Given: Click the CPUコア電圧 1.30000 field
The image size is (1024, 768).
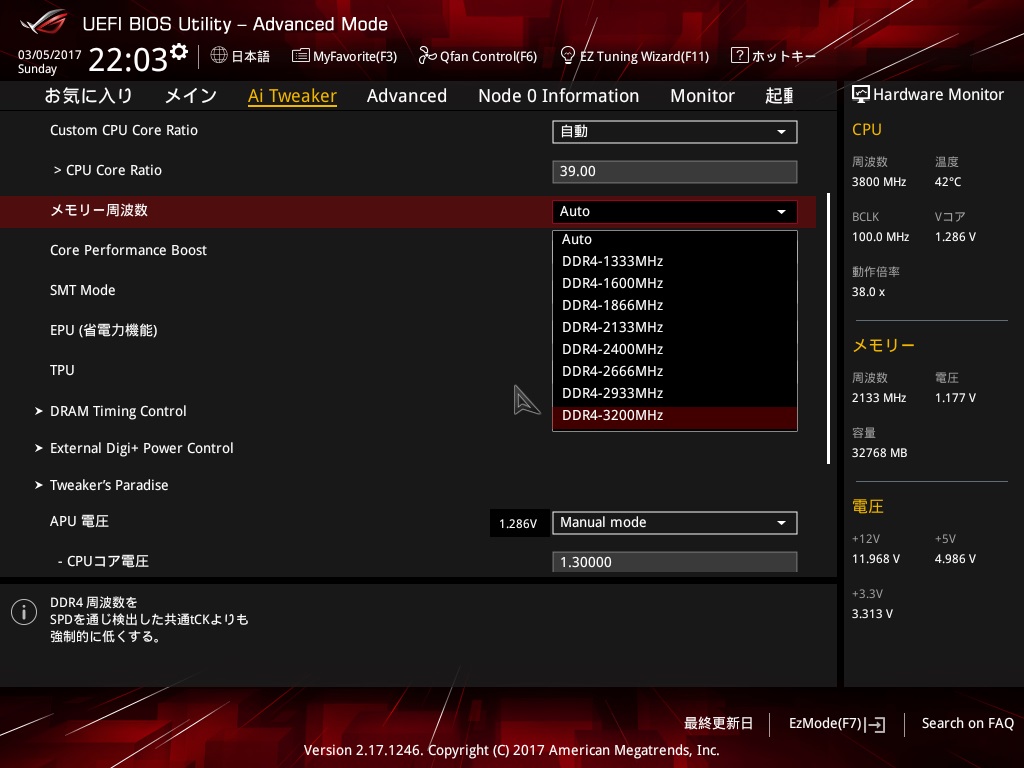Looking at the screenshot, I should pyautogui.click(x=675, y=562).
